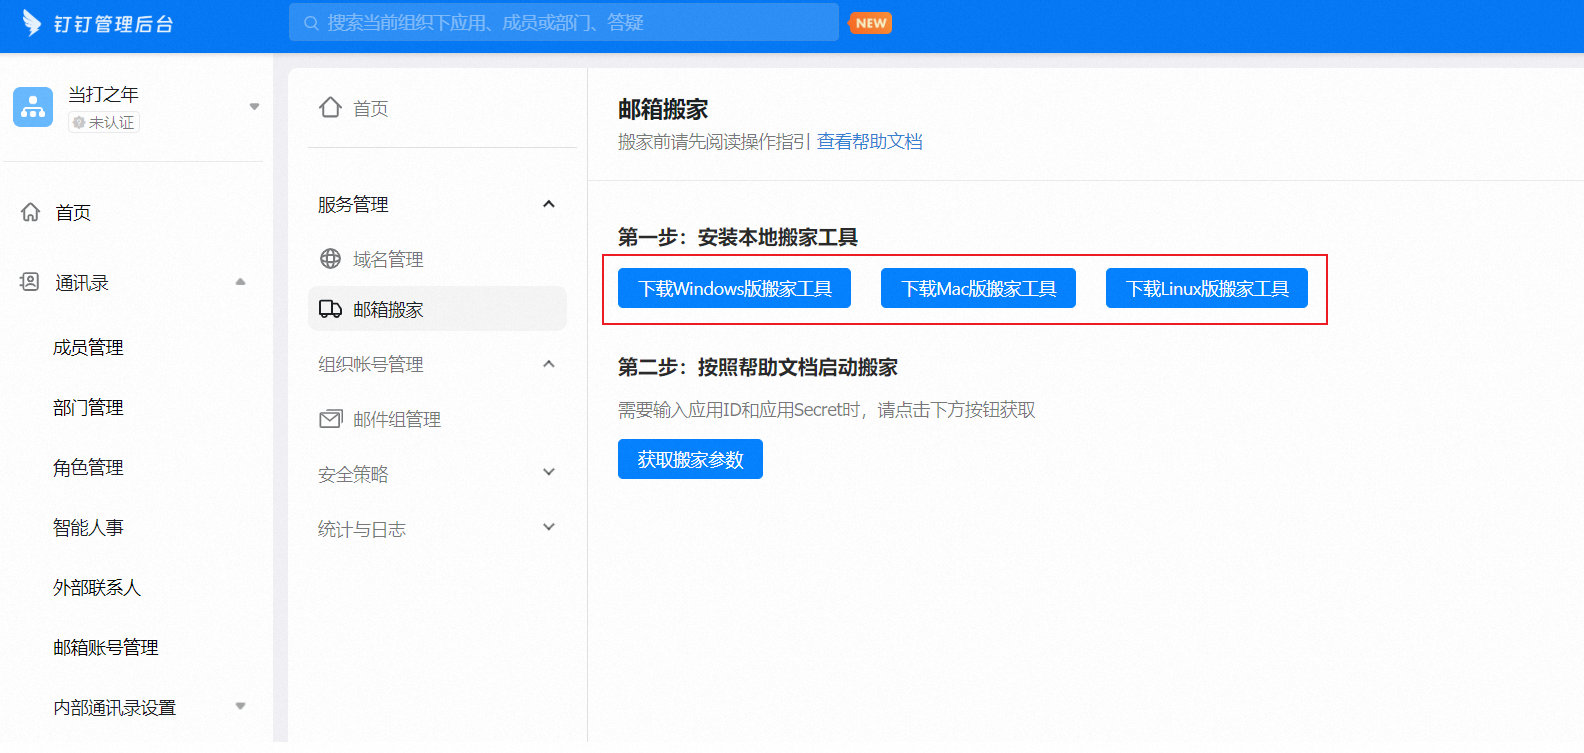The height and width of the screenshot is (753, 1584).
Task: Expand the 安全策略 chevron
Action: [x=548, y=472]
